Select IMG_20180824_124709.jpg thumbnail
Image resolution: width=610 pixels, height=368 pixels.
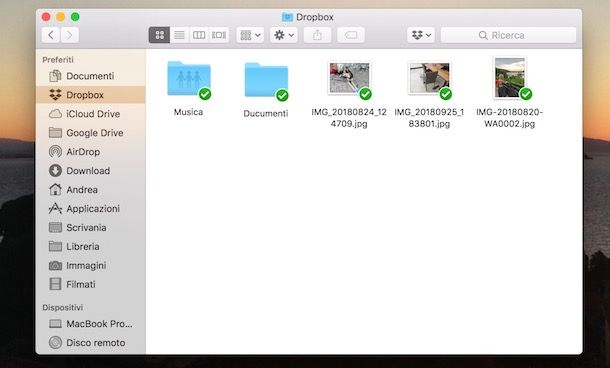[349, 78]
